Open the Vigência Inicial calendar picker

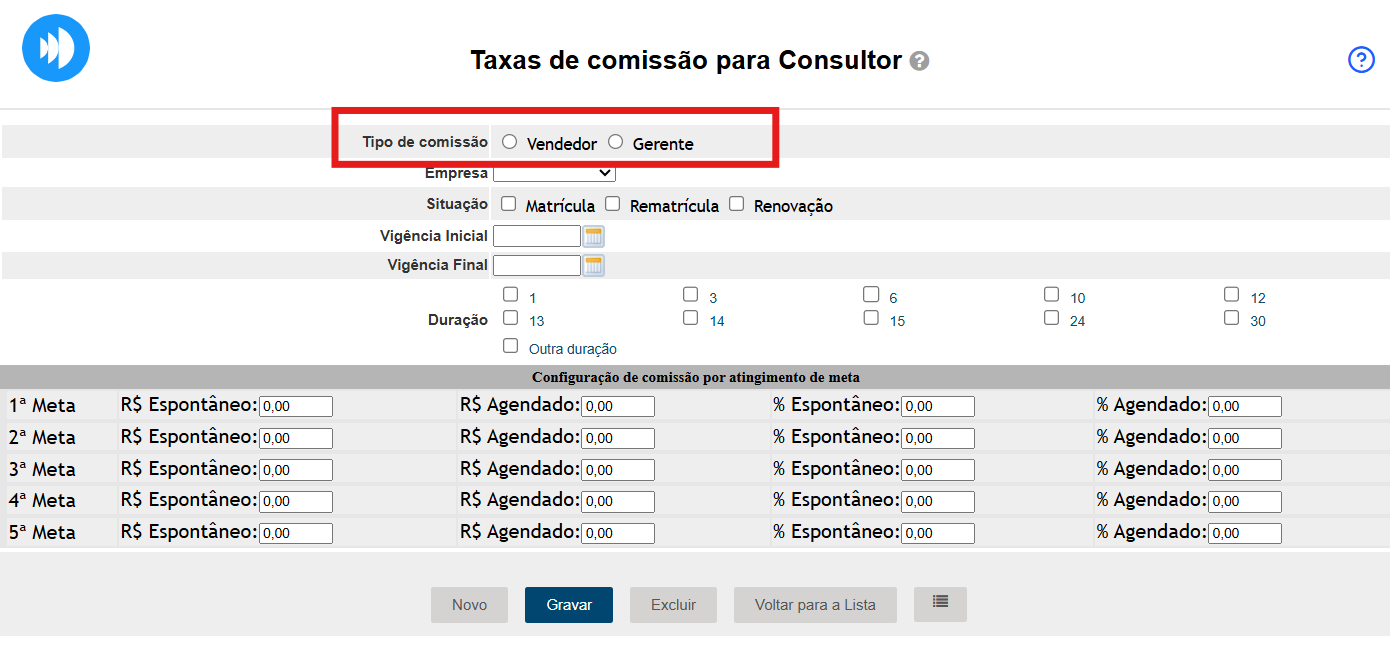[594, 237]
